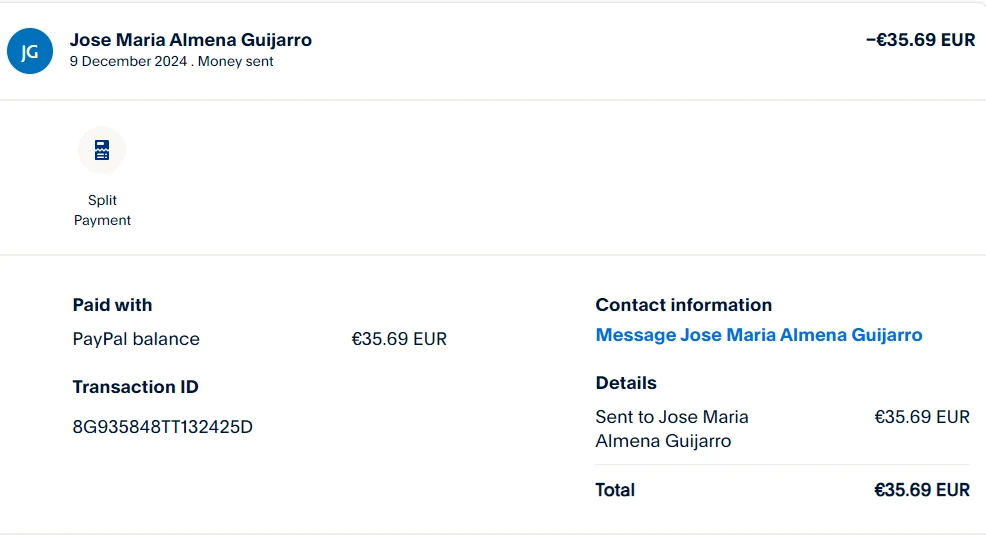986x536 pixels.
Task: Open message link to Jose Maria Almena Guijarro
Action: coord(758,335)
